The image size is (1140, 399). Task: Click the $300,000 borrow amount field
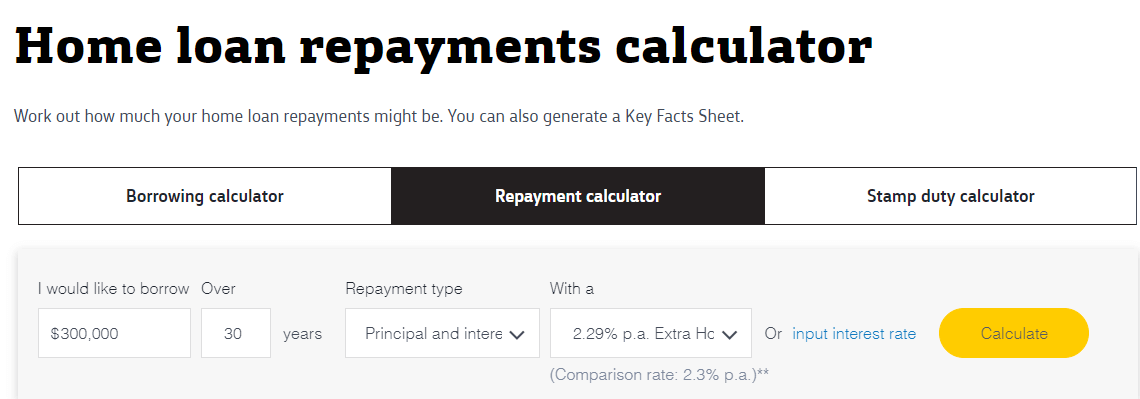coord(114,333)
